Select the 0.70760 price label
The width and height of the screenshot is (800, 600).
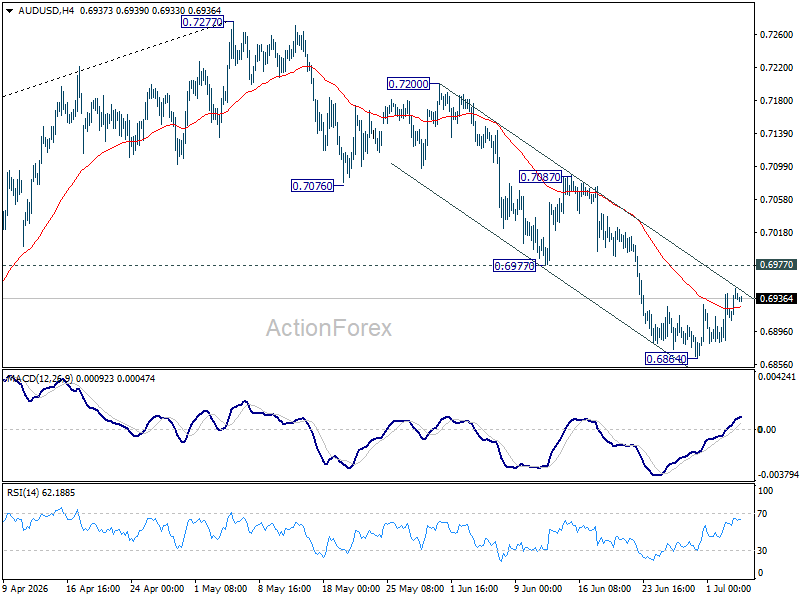click(x=312, y=186)
